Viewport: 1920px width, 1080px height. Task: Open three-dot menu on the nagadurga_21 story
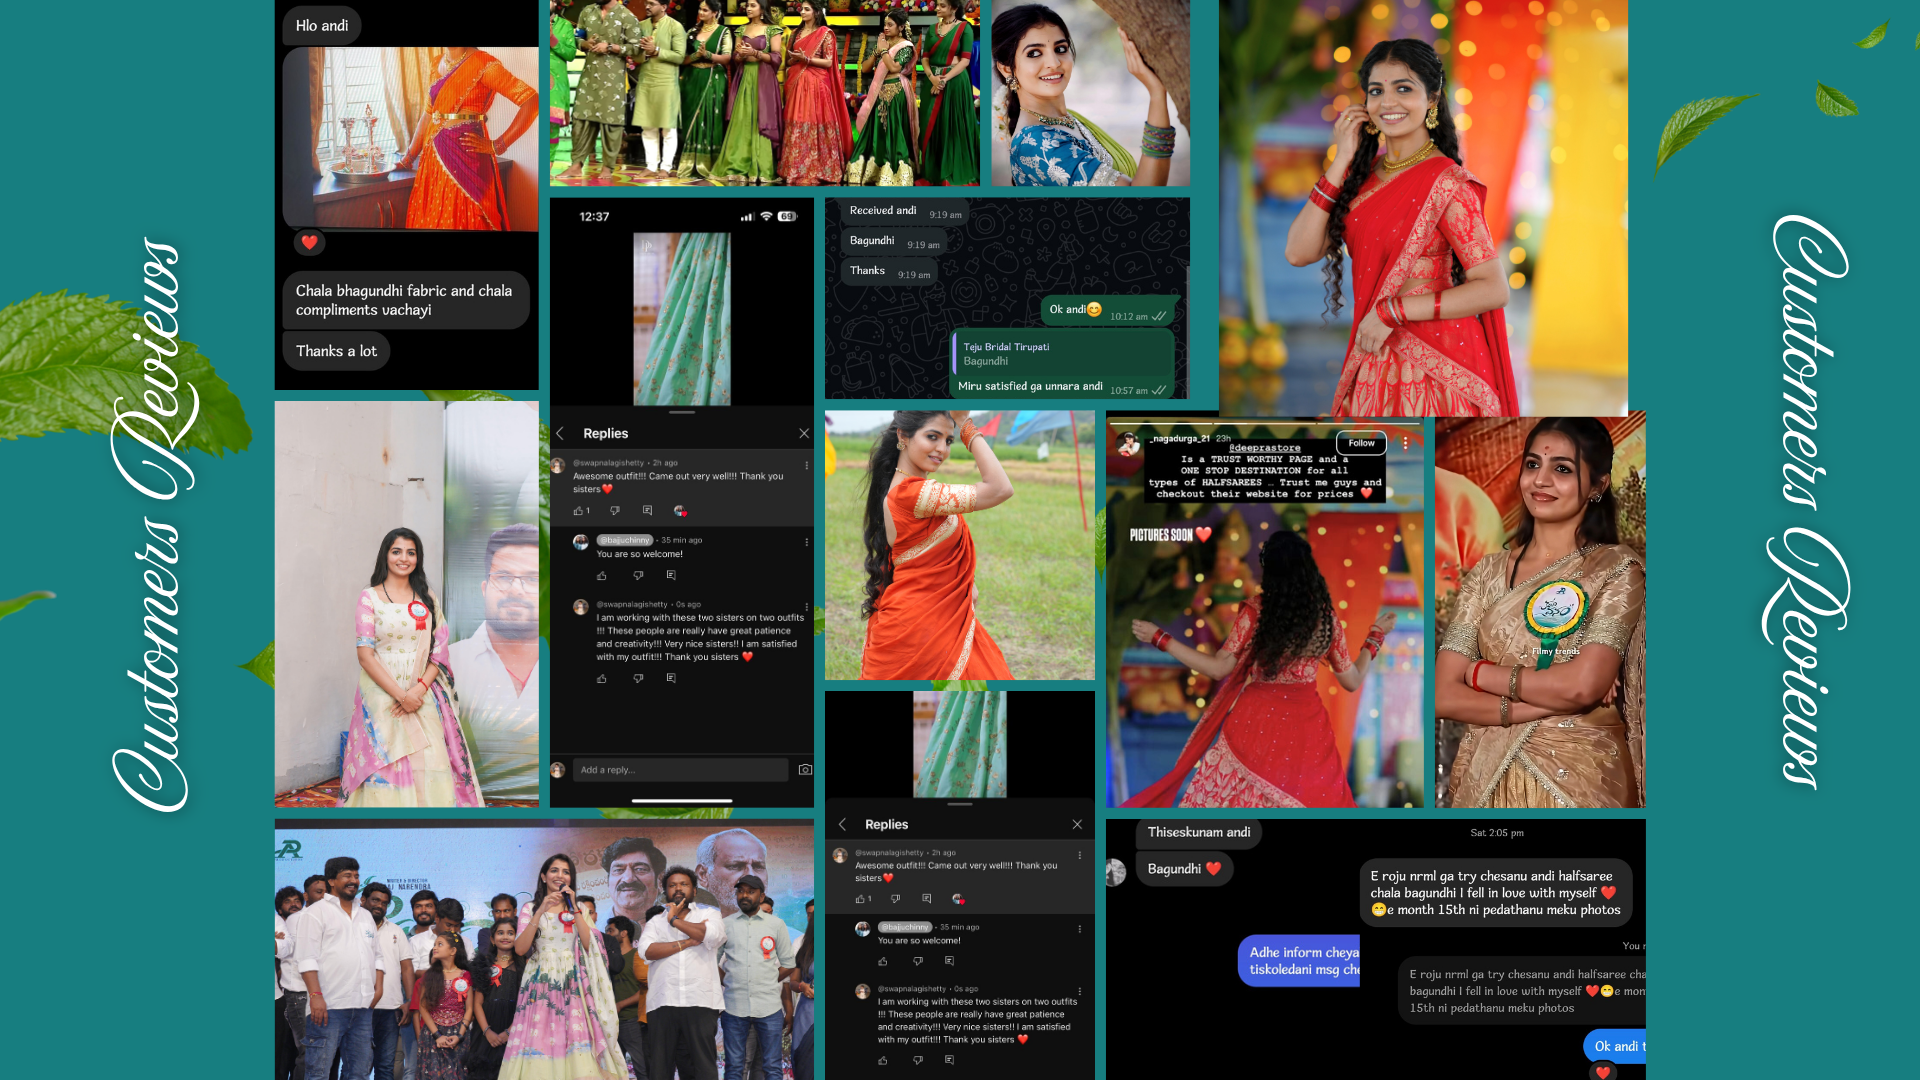[x=1405, y=443]
